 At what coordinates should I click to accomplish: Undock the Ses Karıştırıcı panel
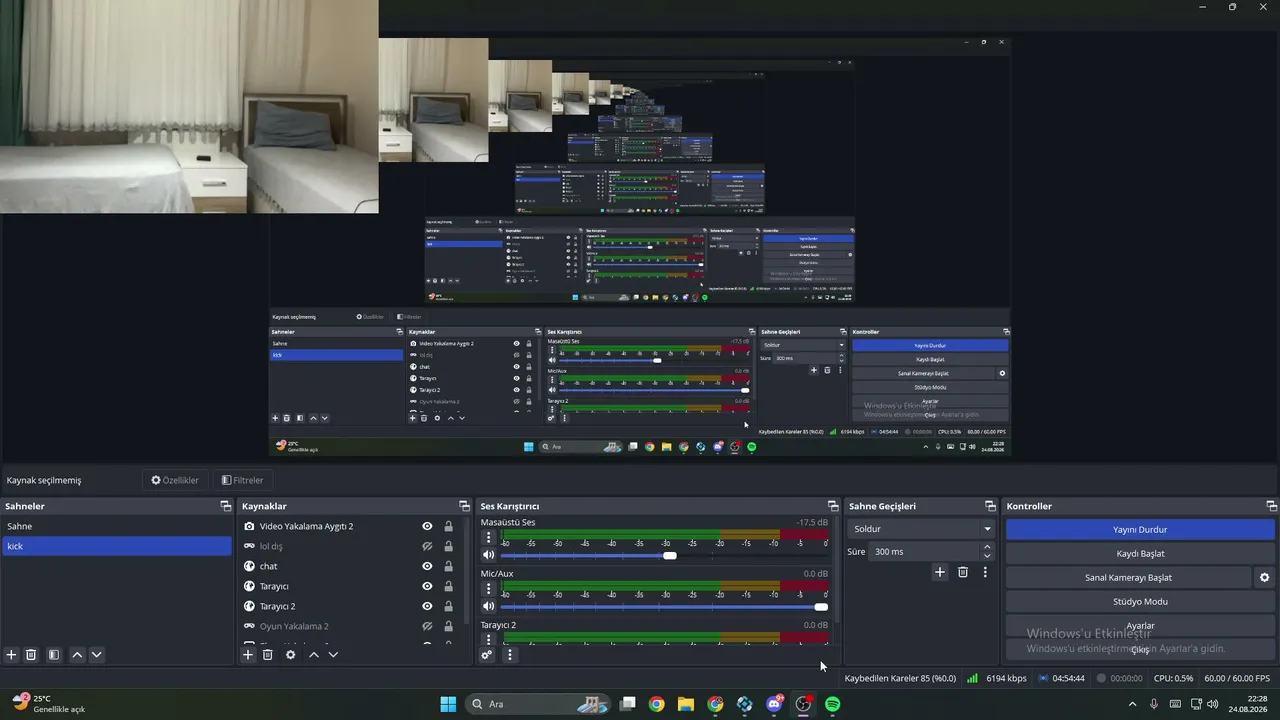tap(833, 506)
